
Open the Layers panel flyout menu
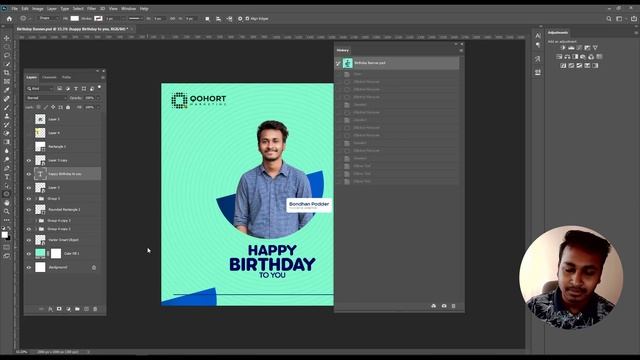(103, 77)
